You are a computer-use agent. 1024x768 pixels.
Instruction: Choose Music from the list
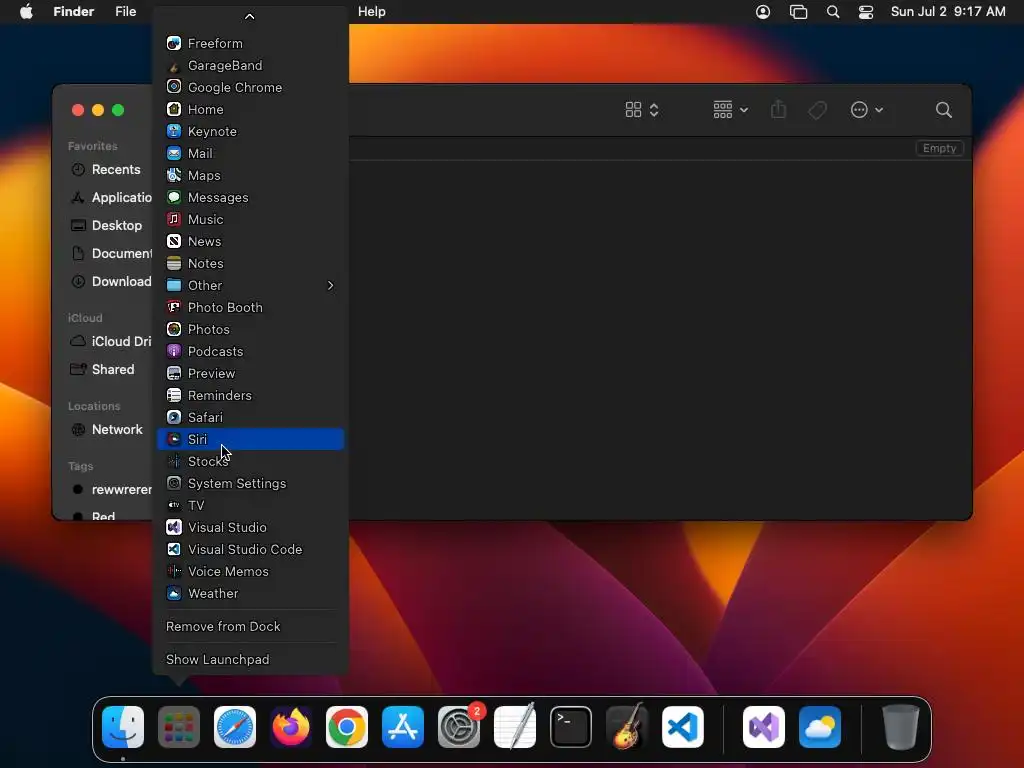pos(251,219)
